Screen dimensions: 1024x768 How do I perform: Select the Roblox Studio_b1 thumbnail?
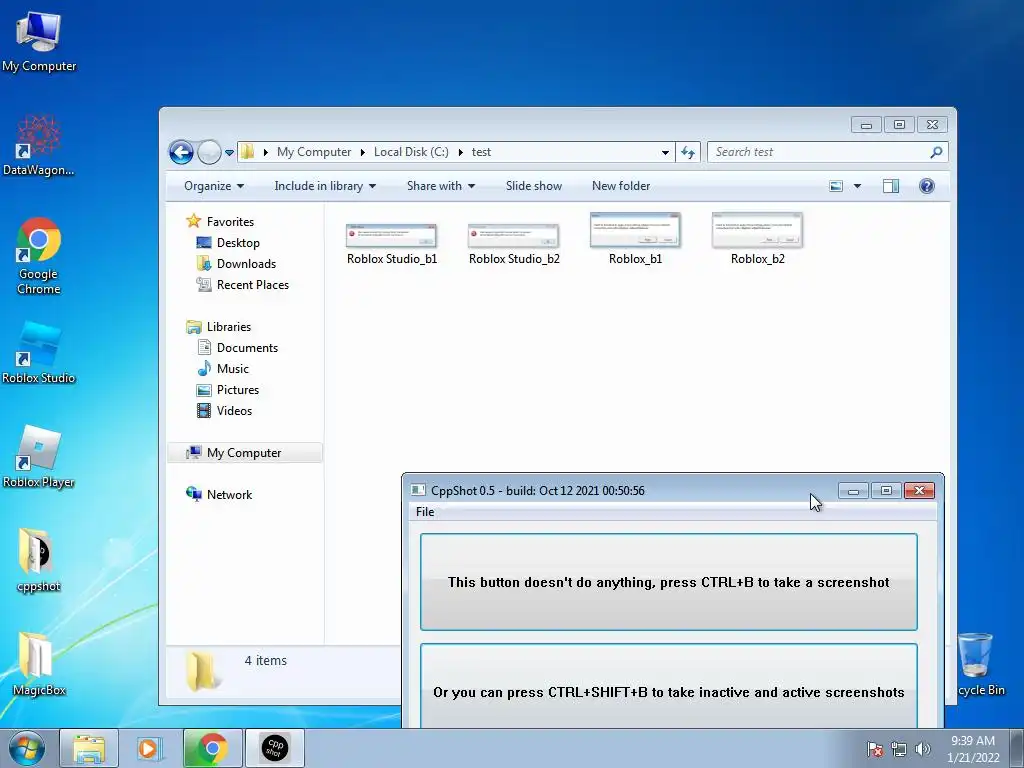392,244
